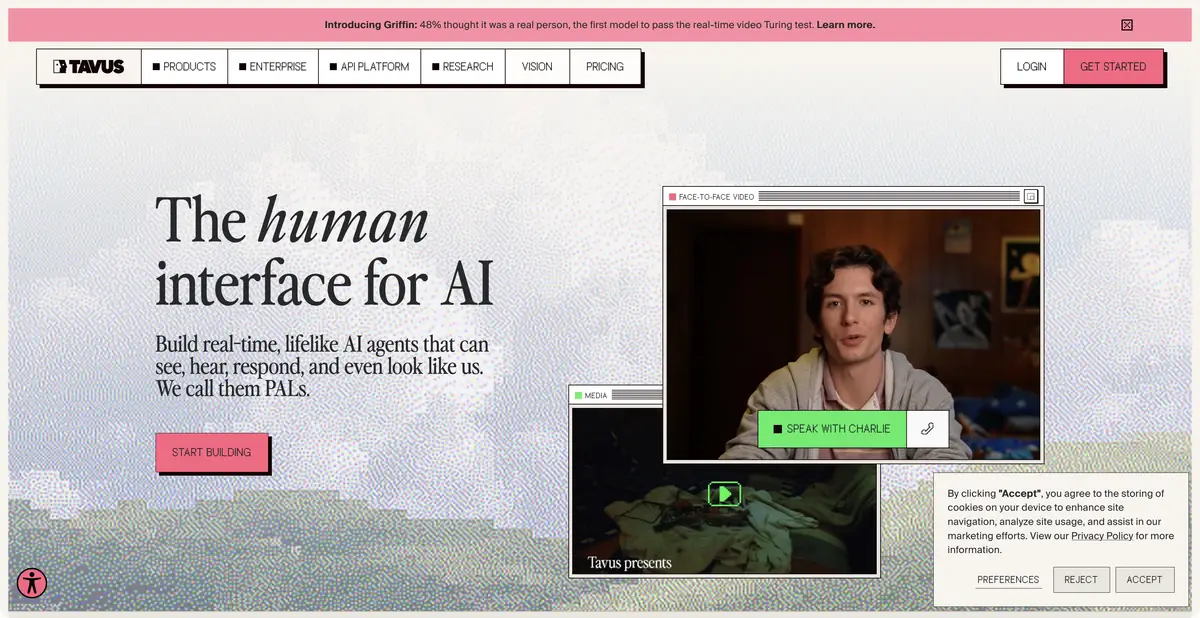The image size is (1200, 618).
Task: Start a conversation with Speak with Charlie
Action: 832,429
